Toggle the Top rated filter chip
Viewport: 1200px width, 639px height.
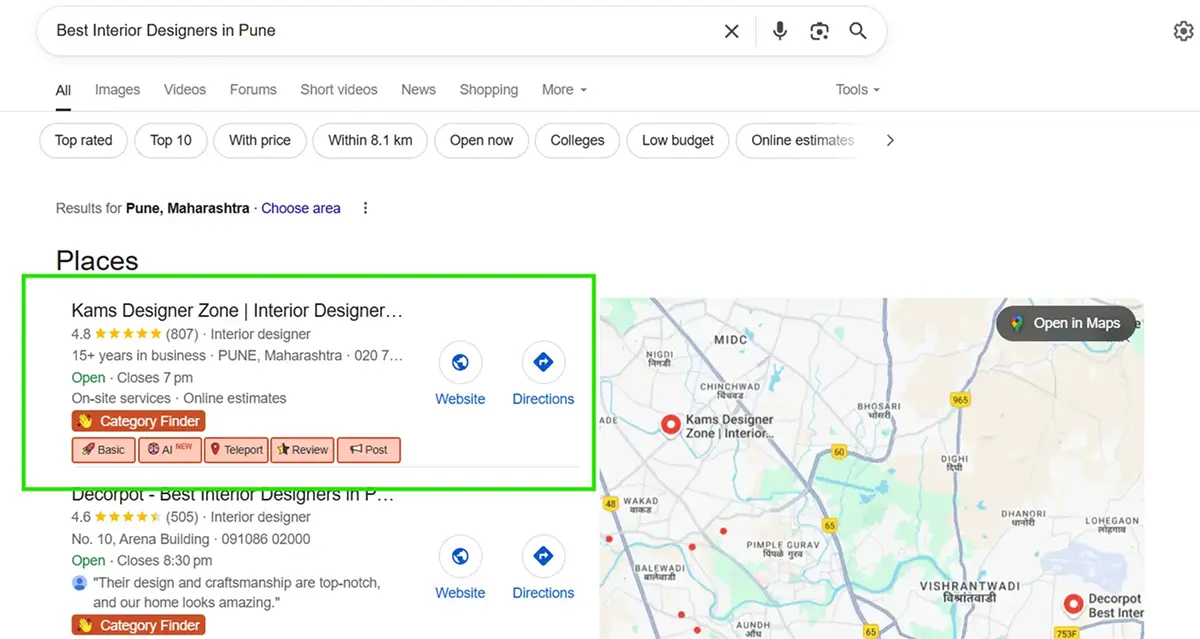[83, 140]
